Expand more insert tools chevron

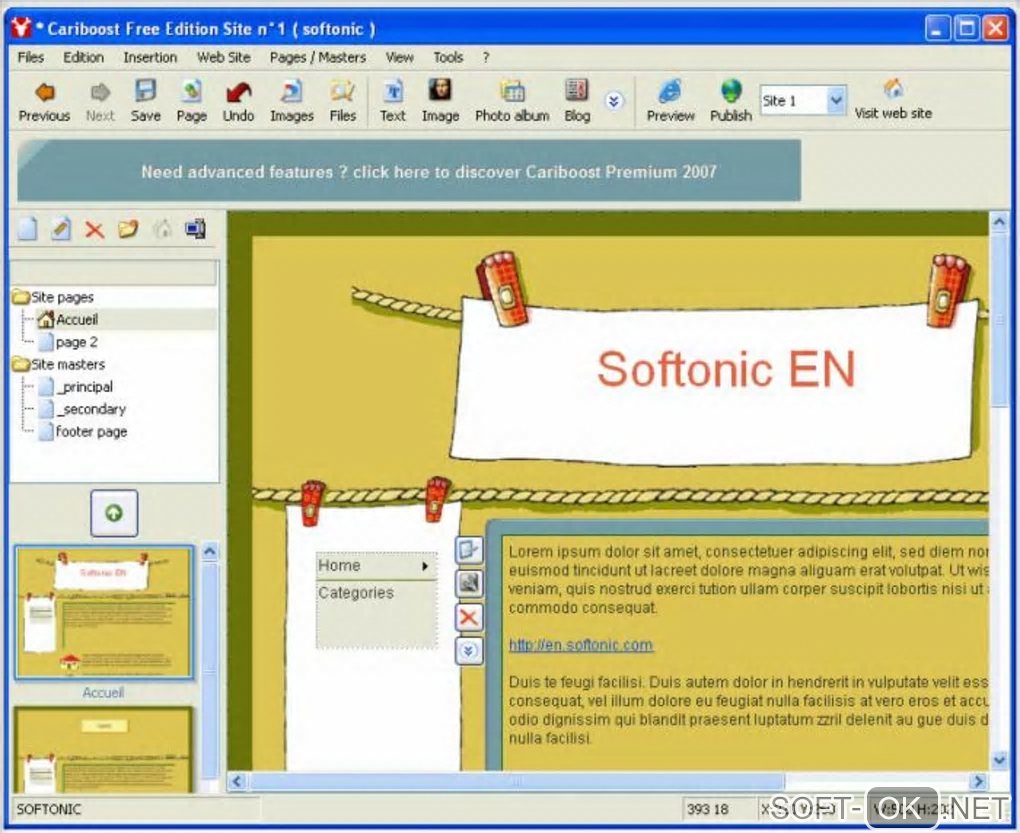(613, 101)
